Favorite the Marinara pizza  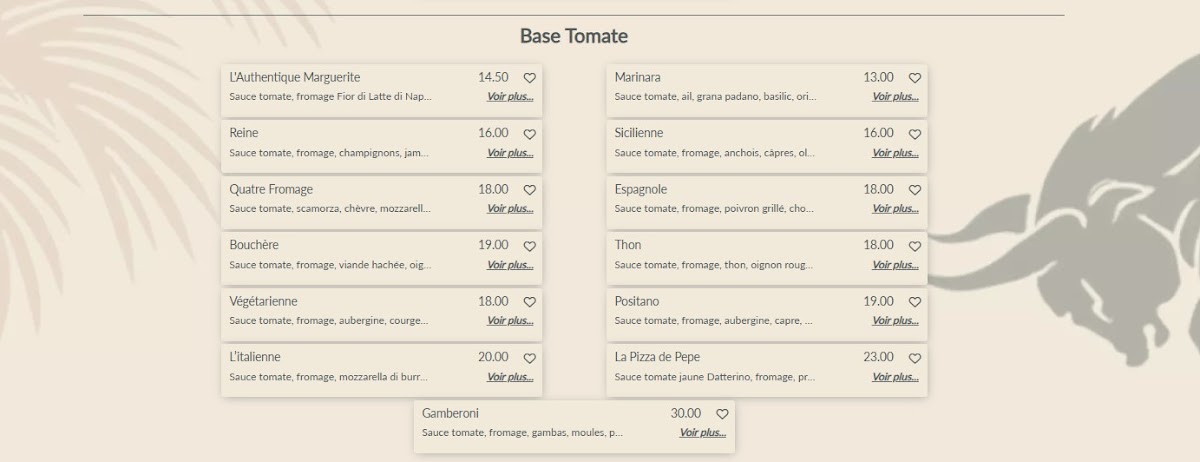[x=915, y=78]
